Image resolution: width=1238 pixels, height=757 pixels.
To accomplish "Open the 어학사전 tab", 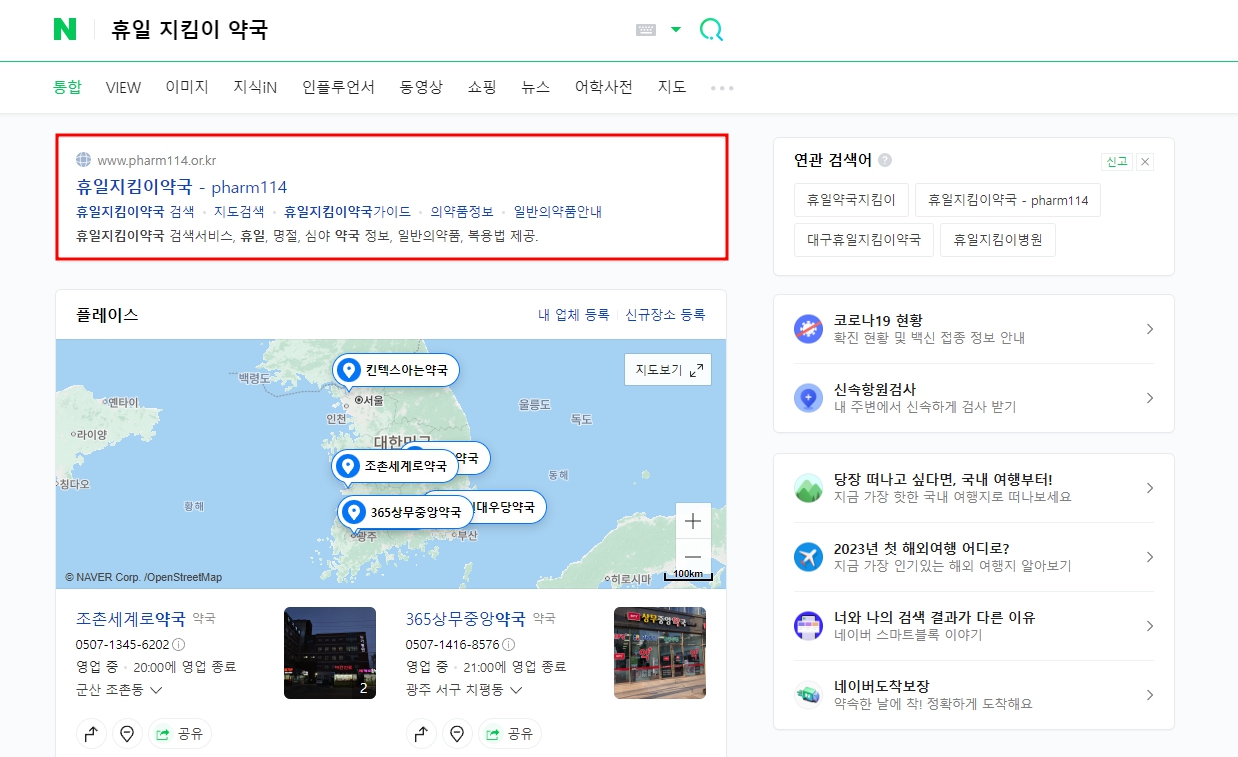I will (604, 87).
